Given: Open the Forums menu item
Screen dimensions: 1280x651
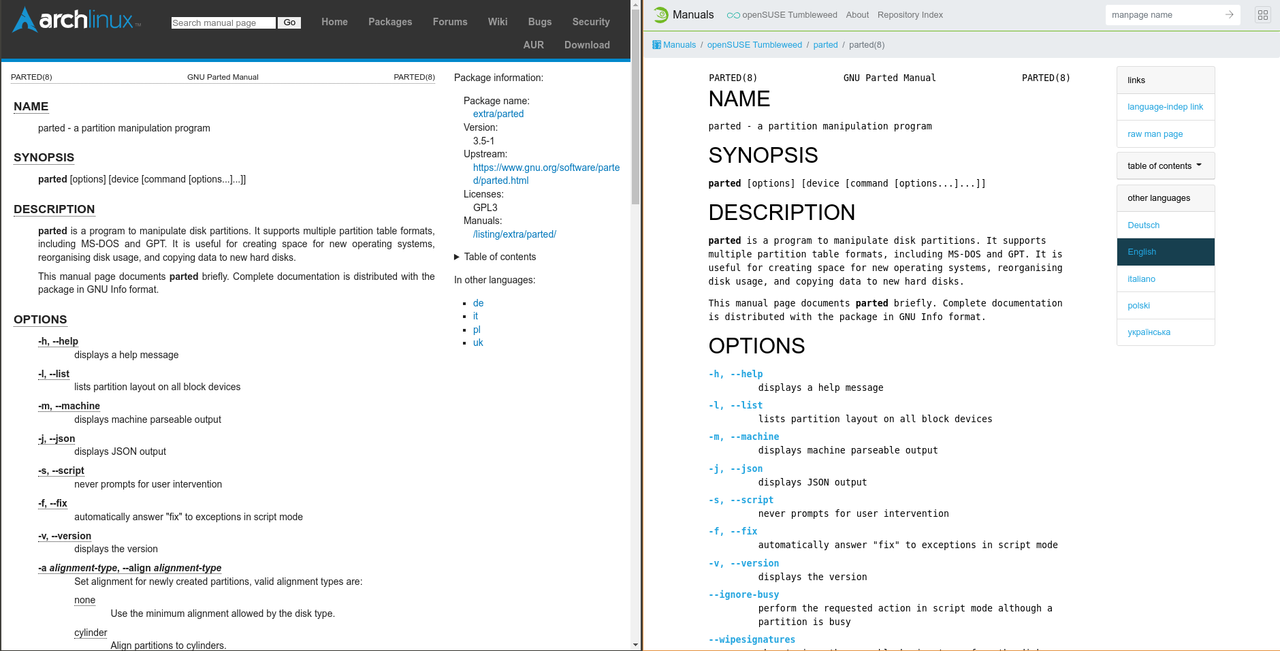Looking at the screenshot, I should point(450,22).
